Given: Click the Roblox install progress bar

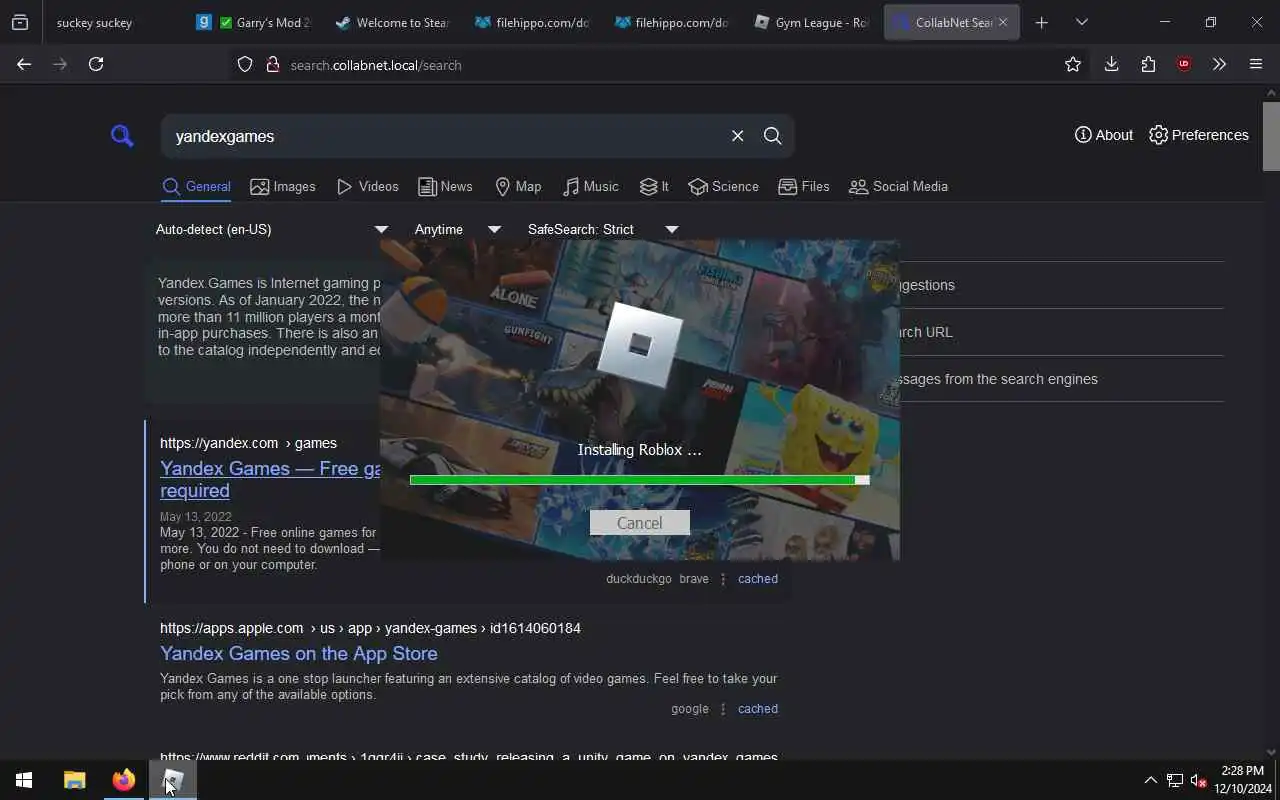Looking at the screenshot, I should (x=639, y=480).
